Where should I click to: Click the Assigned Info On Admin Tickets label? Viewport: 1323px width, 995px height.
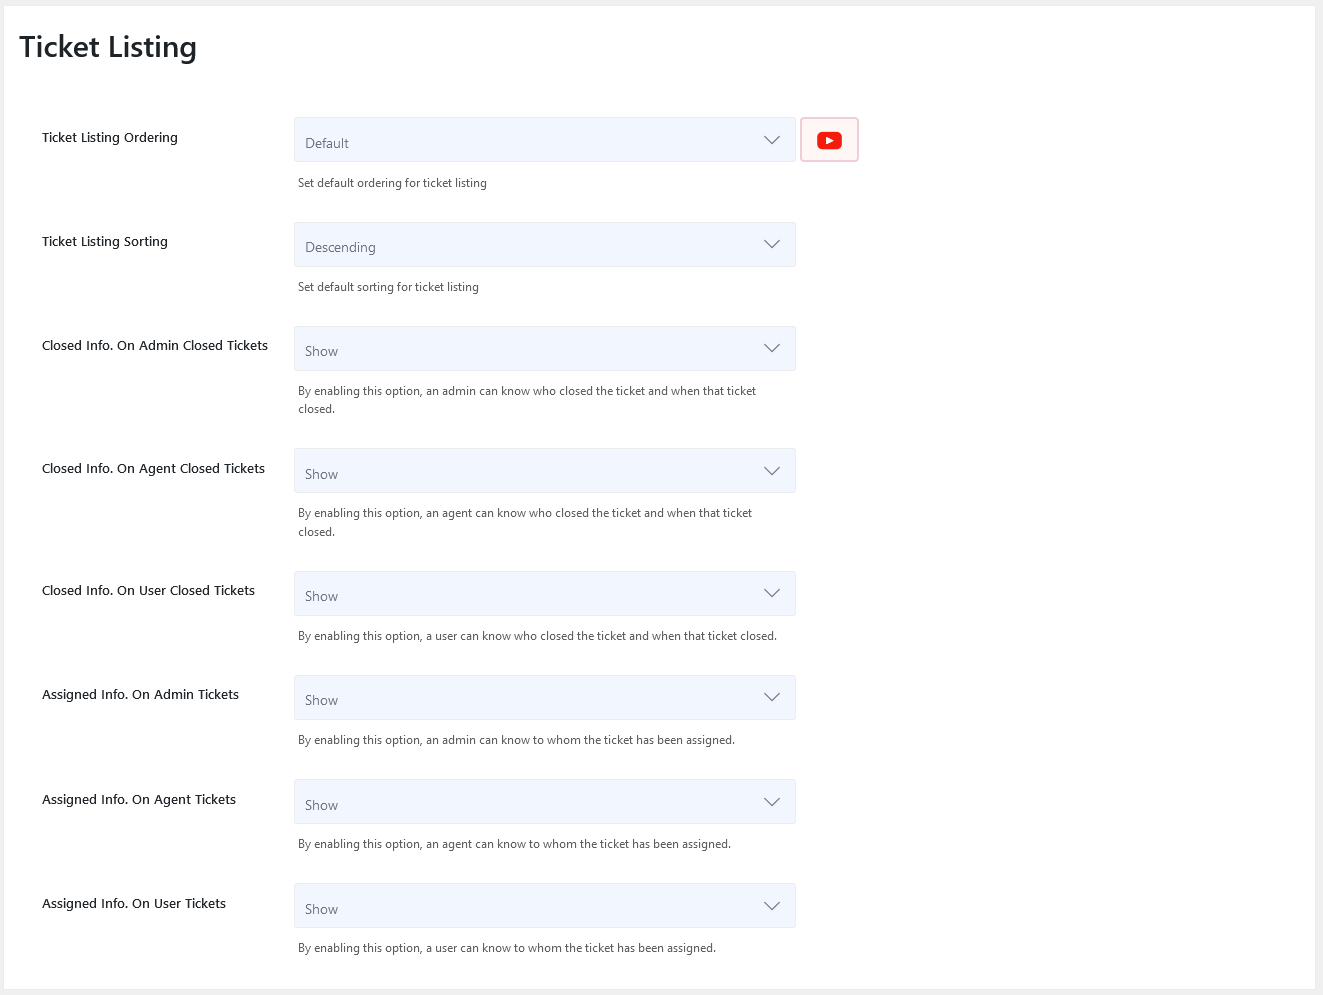pyautogui.click(x=140, y=695)
